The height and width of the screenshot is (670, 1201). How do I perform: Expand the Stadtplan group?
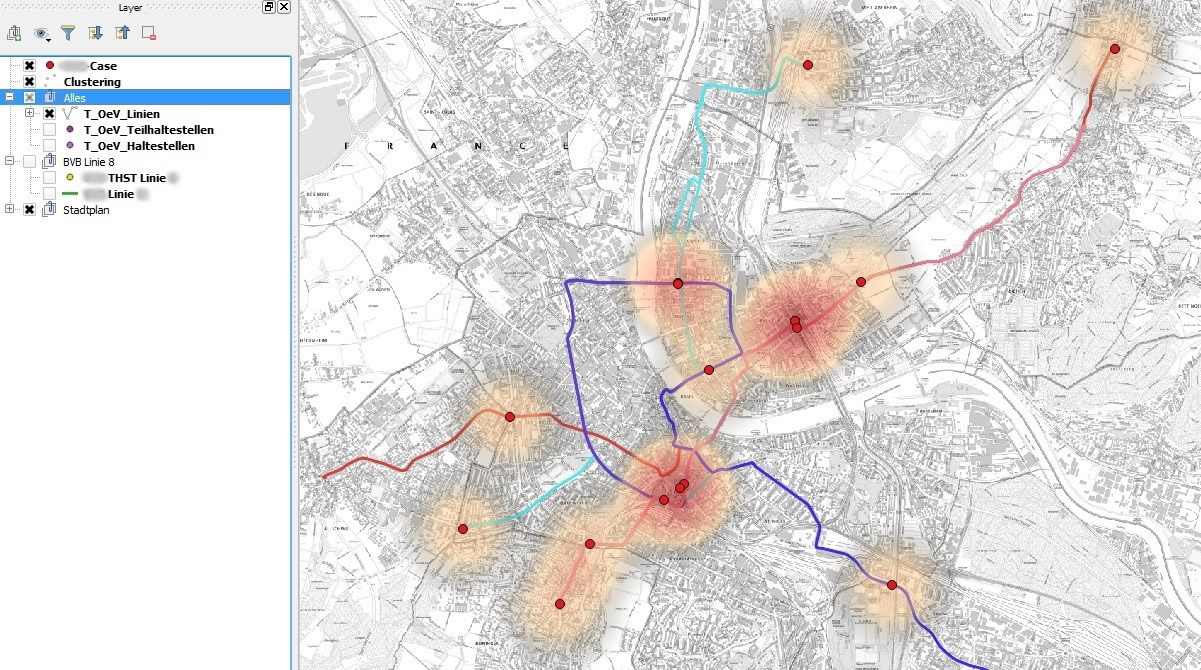(9, 210)
